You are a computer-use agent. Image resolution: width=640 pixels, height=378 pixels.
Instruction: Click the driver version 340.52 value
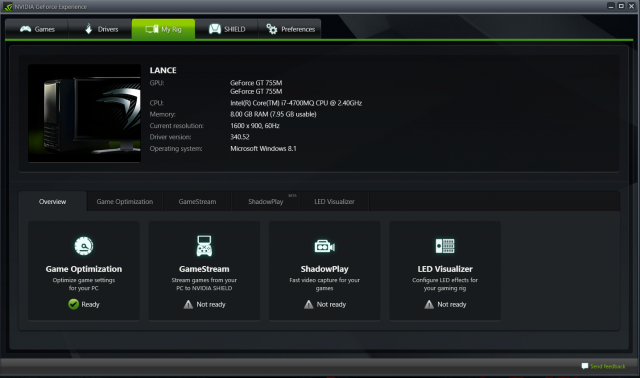(x=240, y=137)
